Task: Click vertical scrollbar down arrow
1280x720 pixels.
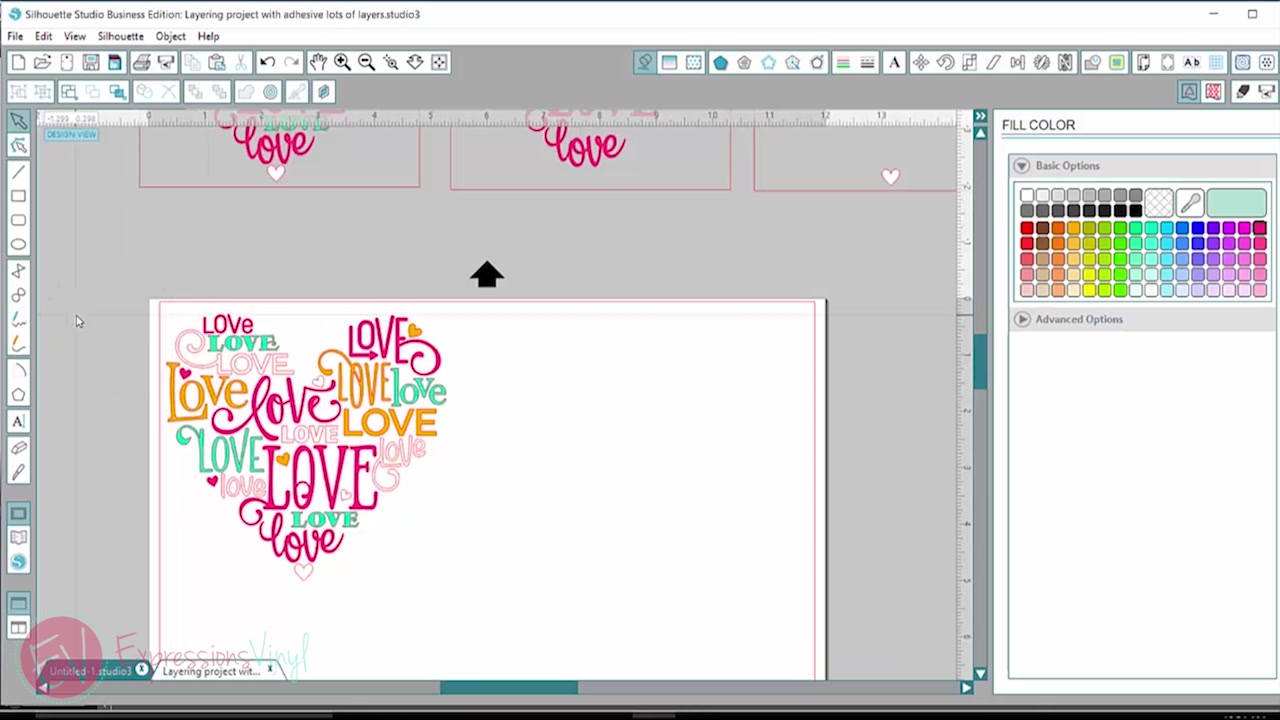Action: pyautogui.click(x=980, y=674)
